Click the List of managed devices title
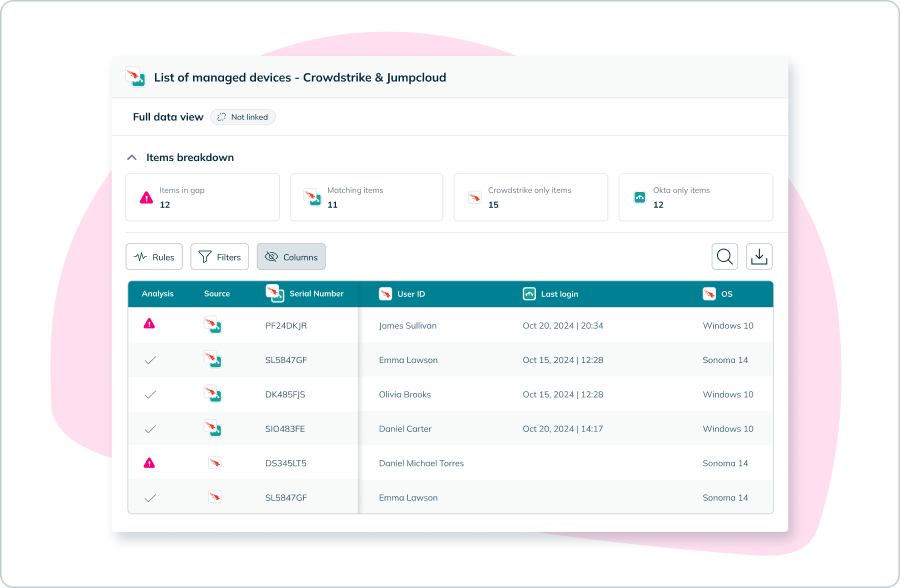 click(x=300, y=78)
